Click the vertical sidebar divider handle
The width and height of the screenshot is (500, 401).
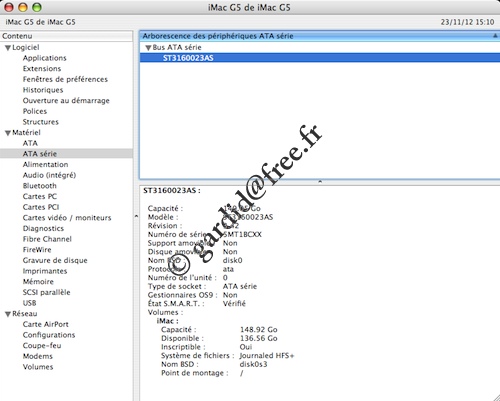136,216
